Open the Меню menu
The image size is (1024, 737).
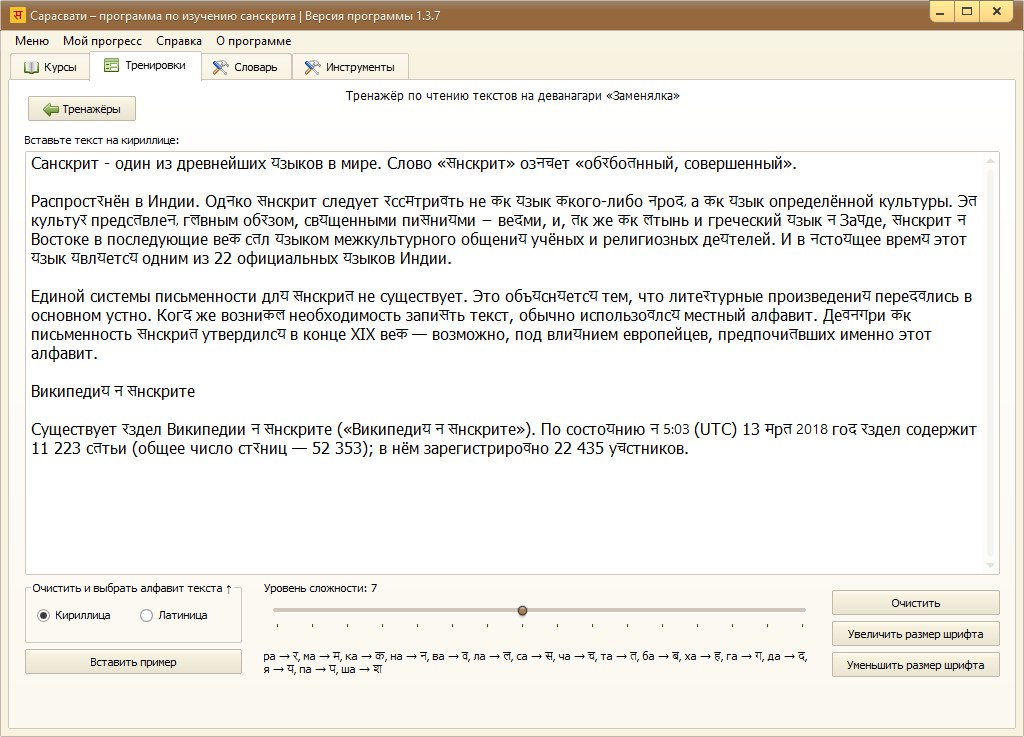pos(31,41)
